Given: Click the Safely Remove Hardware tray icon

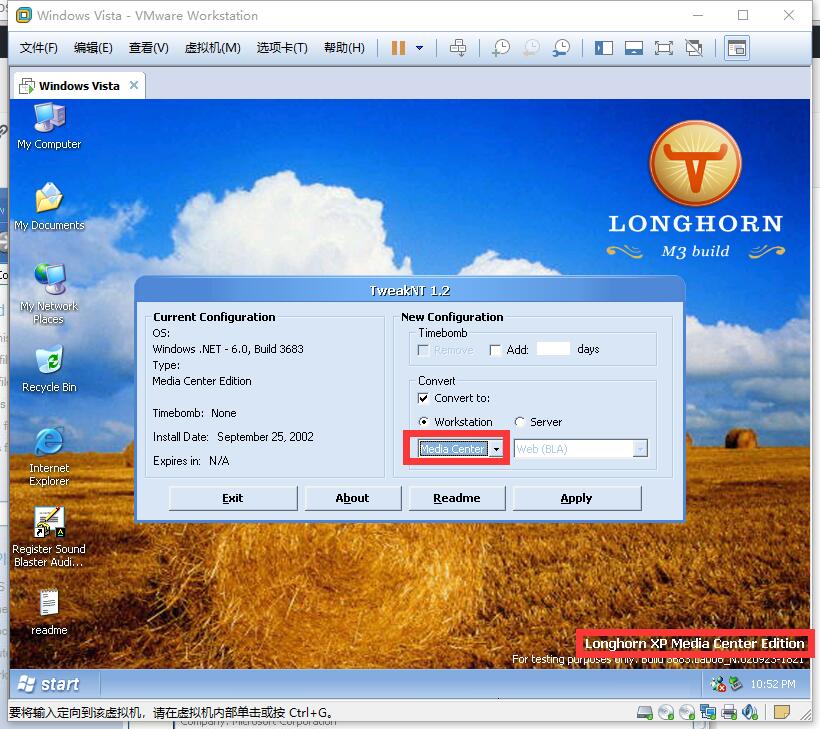Looking at the screenshot, I should coord(735,684).
